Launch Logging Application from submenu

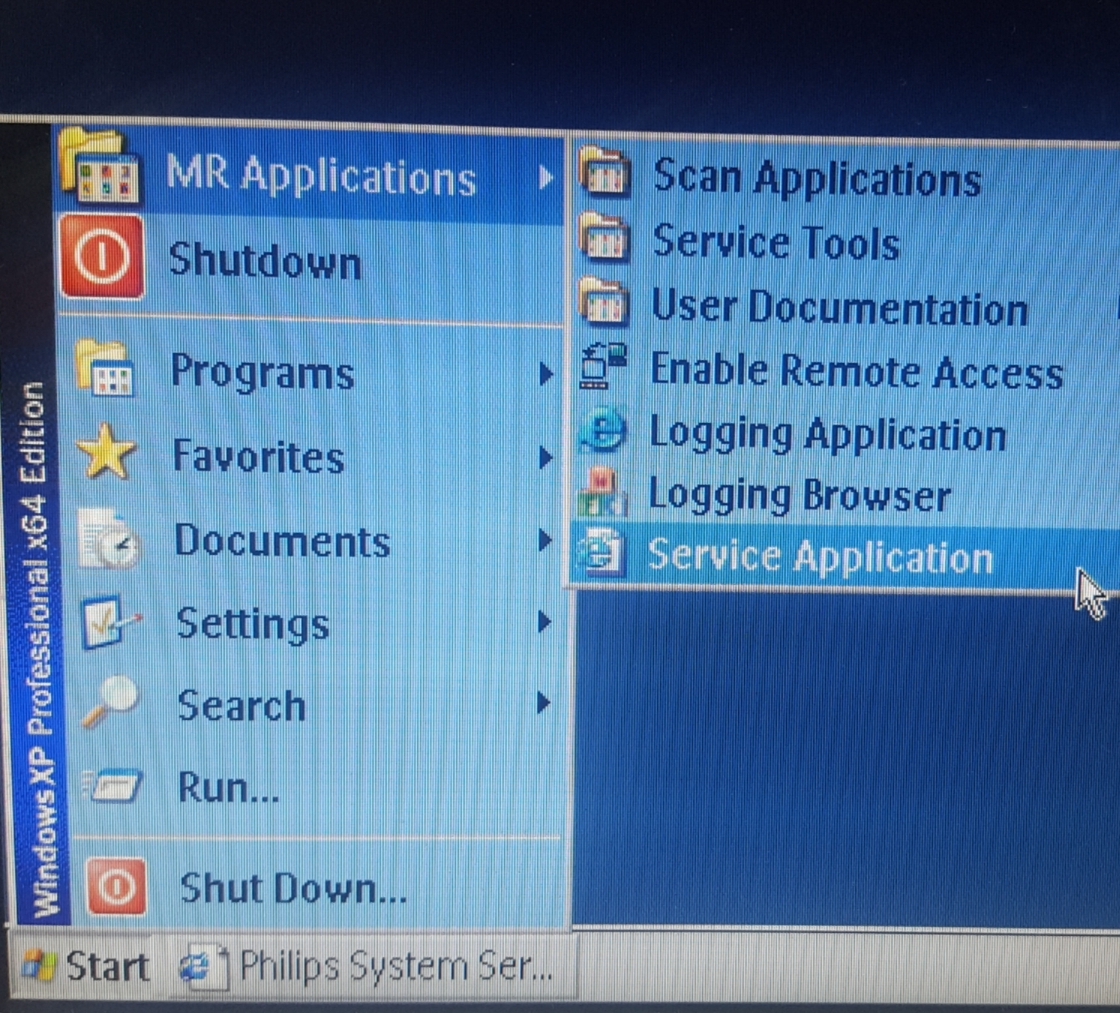(846, 433)
